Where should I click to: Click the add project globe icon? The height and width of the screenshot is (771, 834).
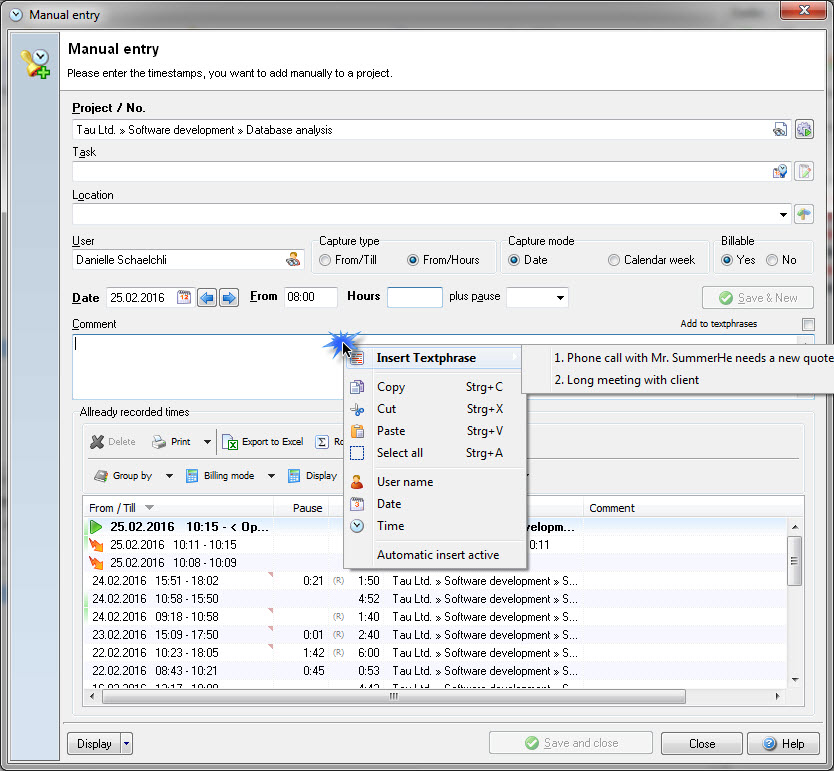804,130
